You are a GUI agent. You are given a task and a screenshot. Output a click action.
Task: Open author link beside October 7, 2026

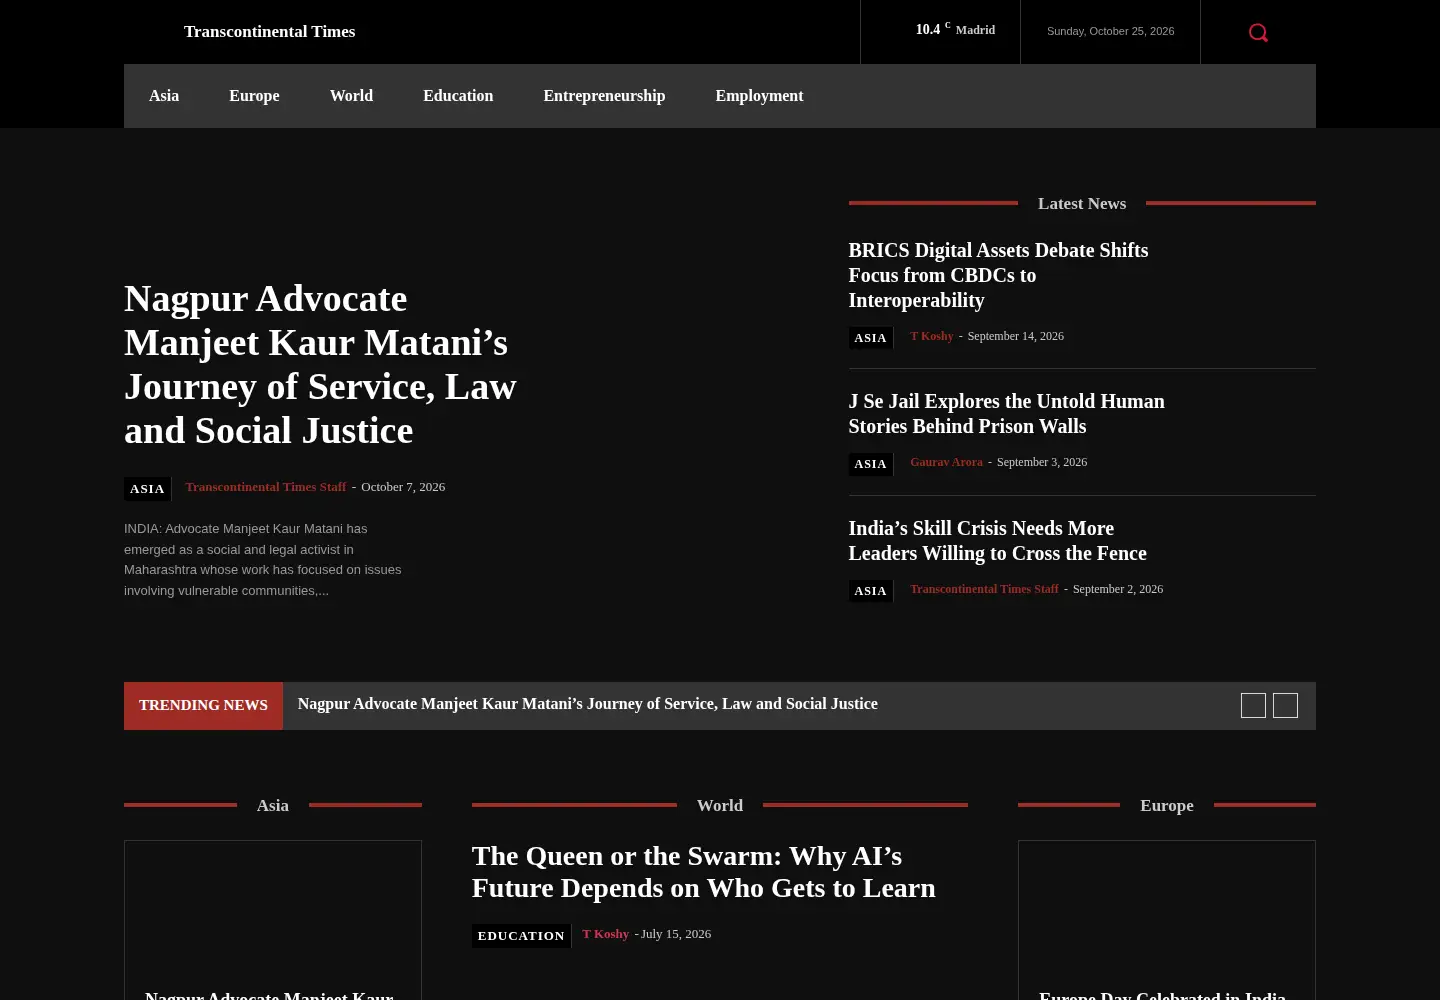tap(266, 487)
